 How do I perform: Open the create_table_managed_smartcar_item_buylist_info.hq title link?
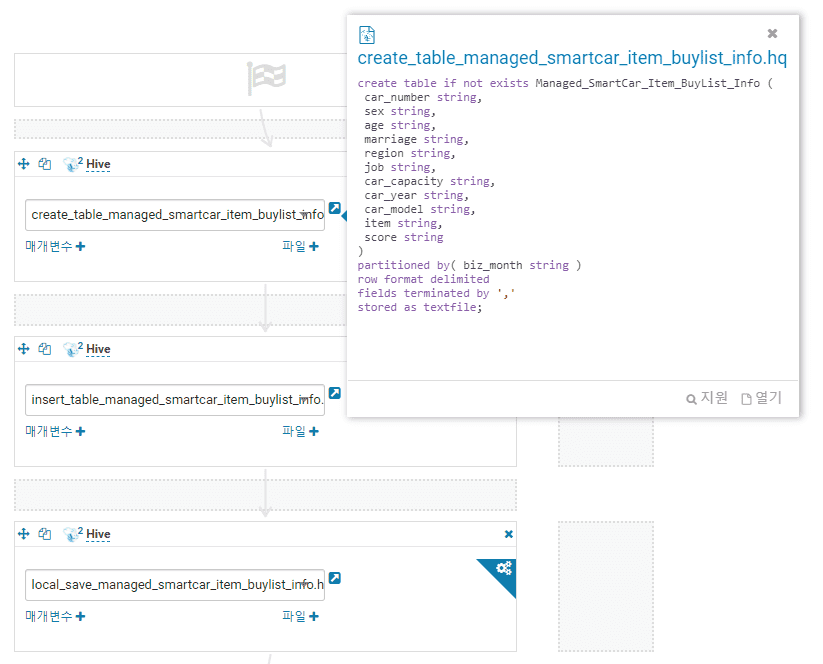pyautogui.click(x=572, y=59)
